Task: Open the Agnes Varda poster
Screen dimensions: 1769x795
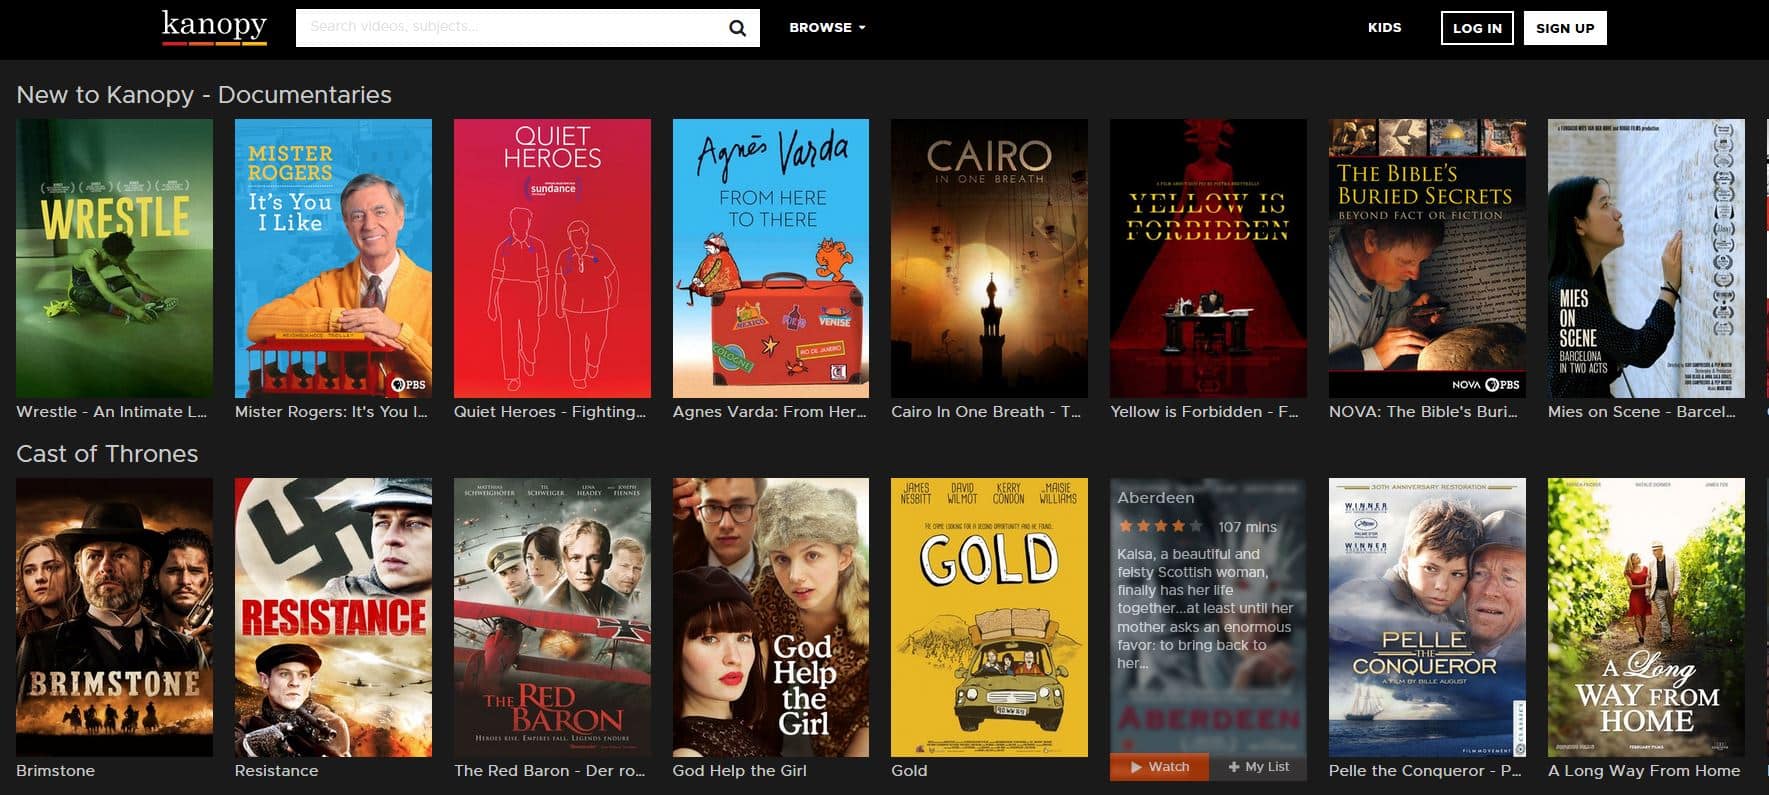Action: point(771,258)
